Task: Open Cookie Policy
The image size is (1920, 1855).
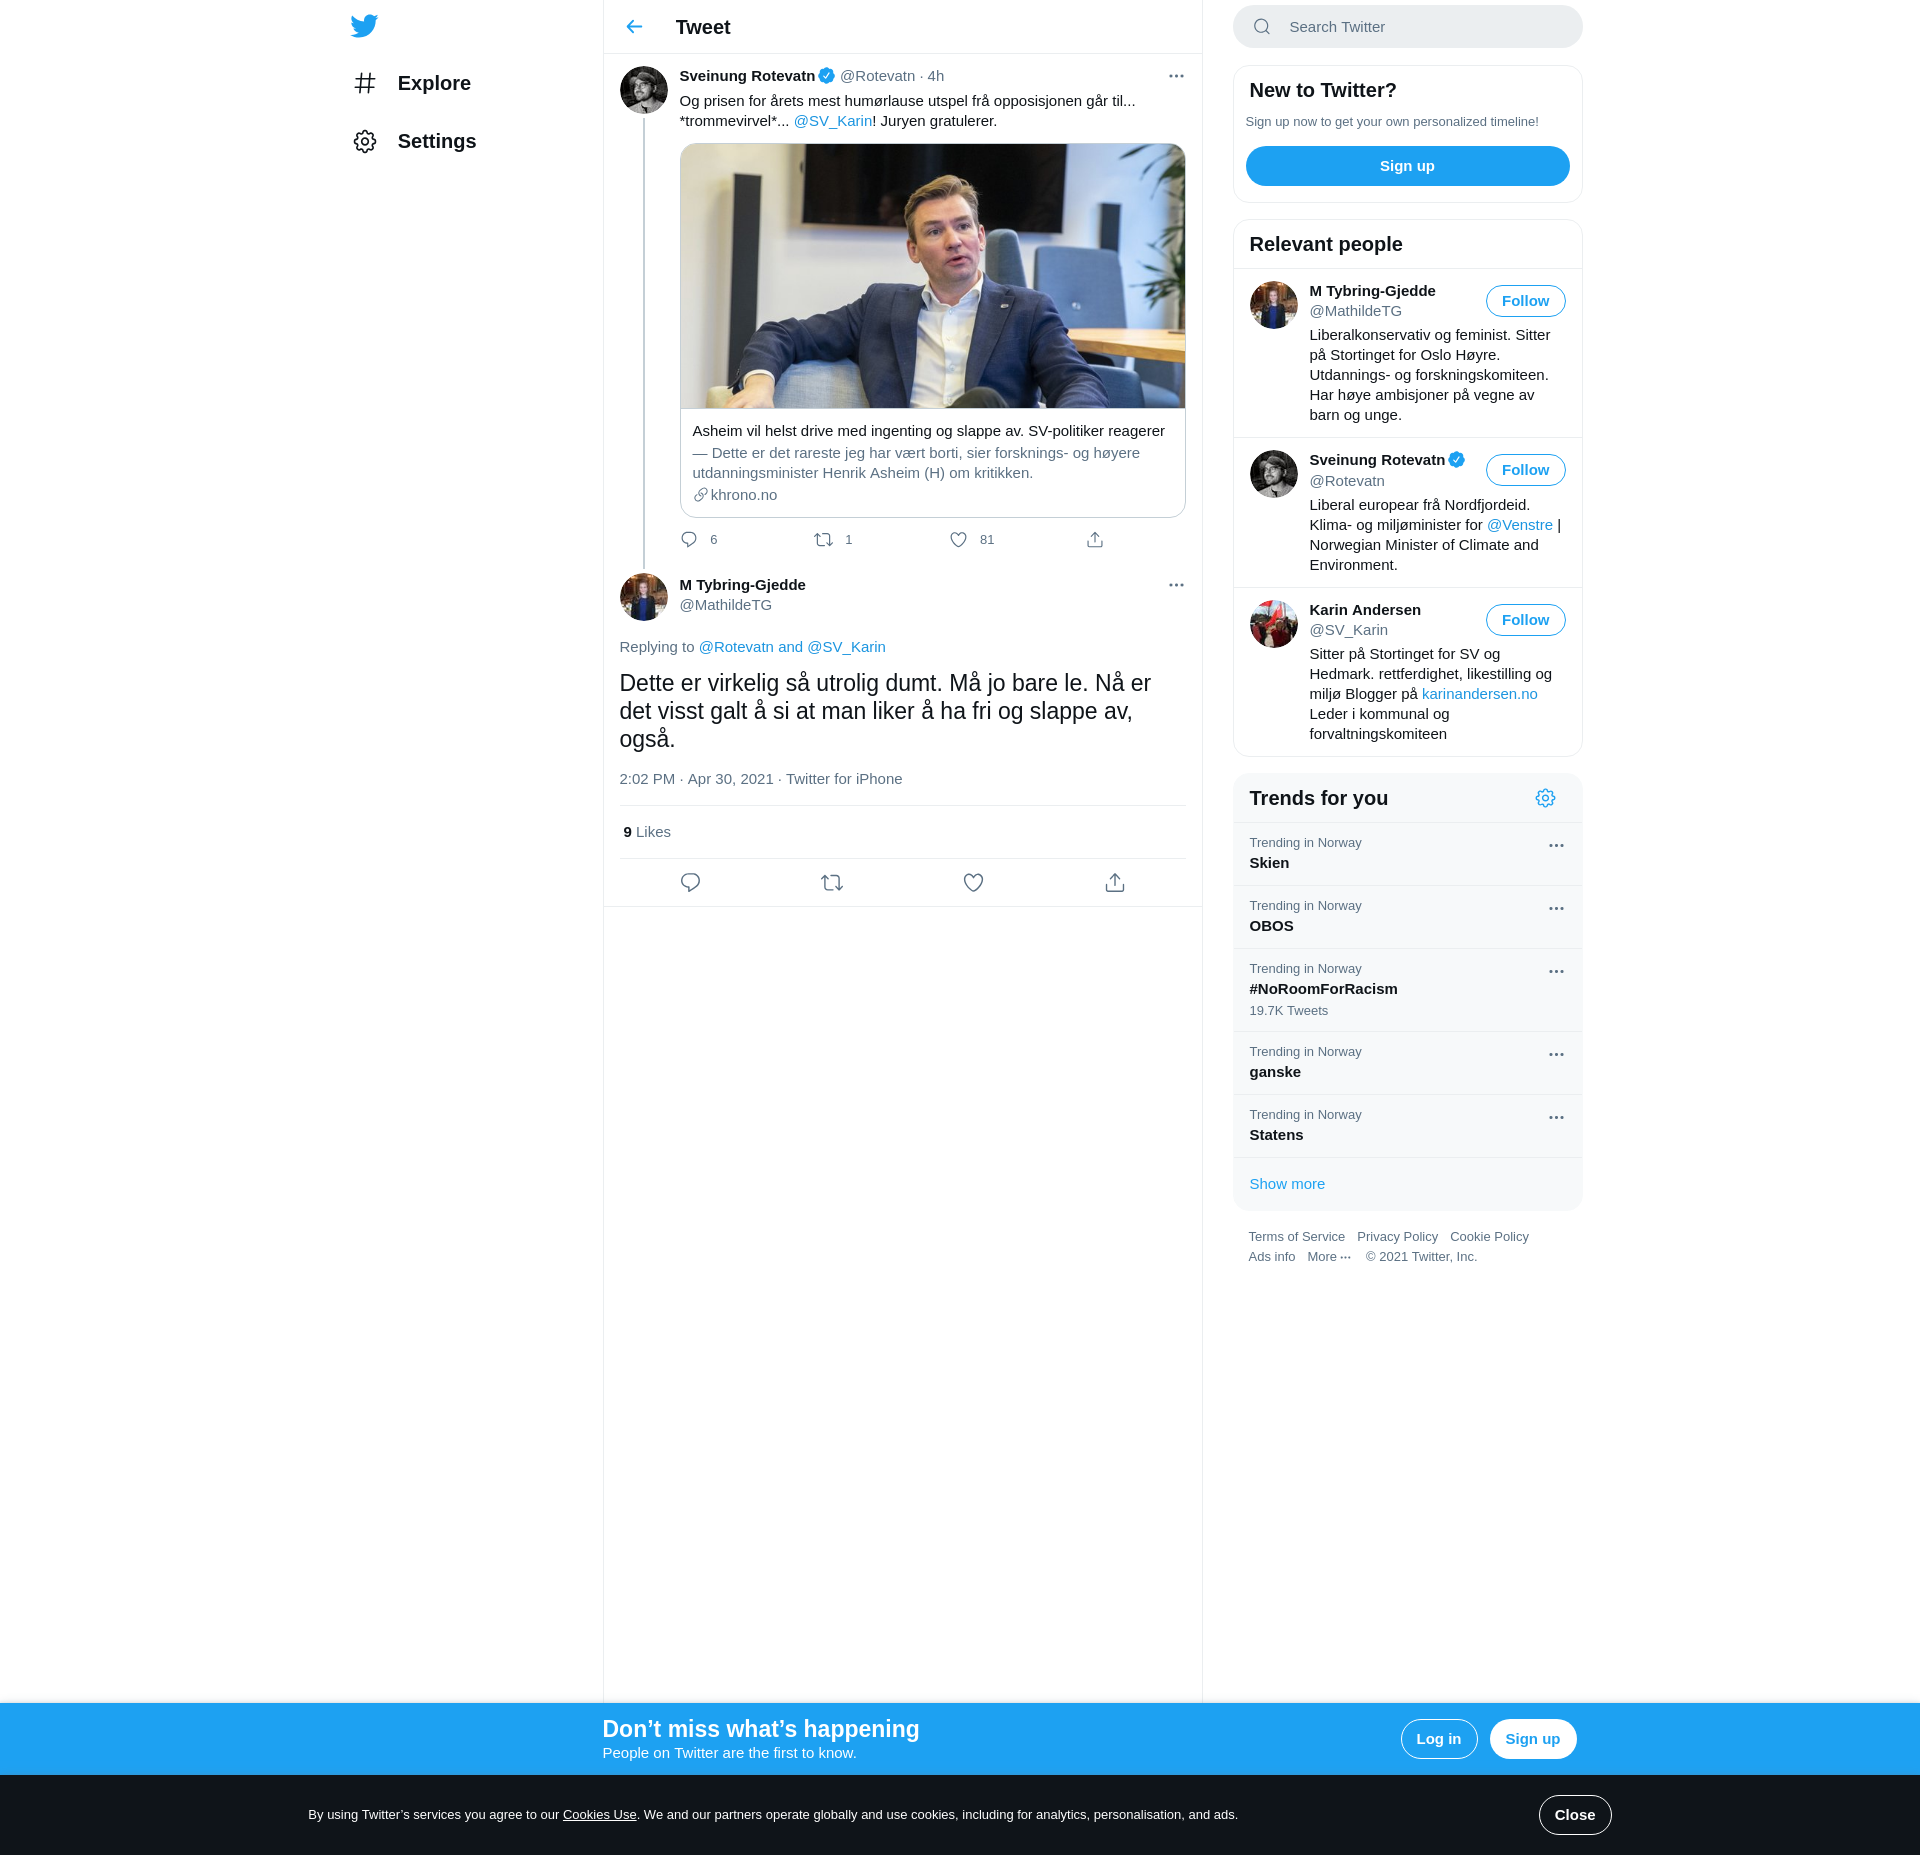Action: coord(1489,1237)
